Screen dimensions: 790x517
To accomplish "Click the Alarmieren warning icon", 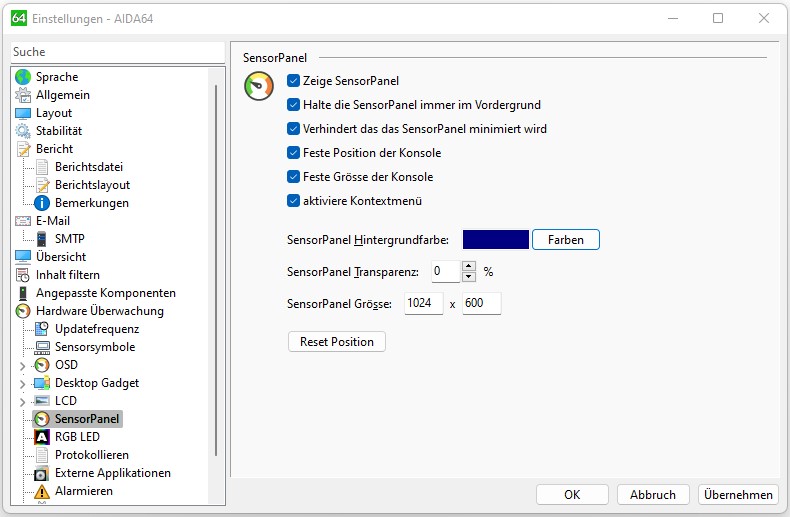I will pos(42,491).
